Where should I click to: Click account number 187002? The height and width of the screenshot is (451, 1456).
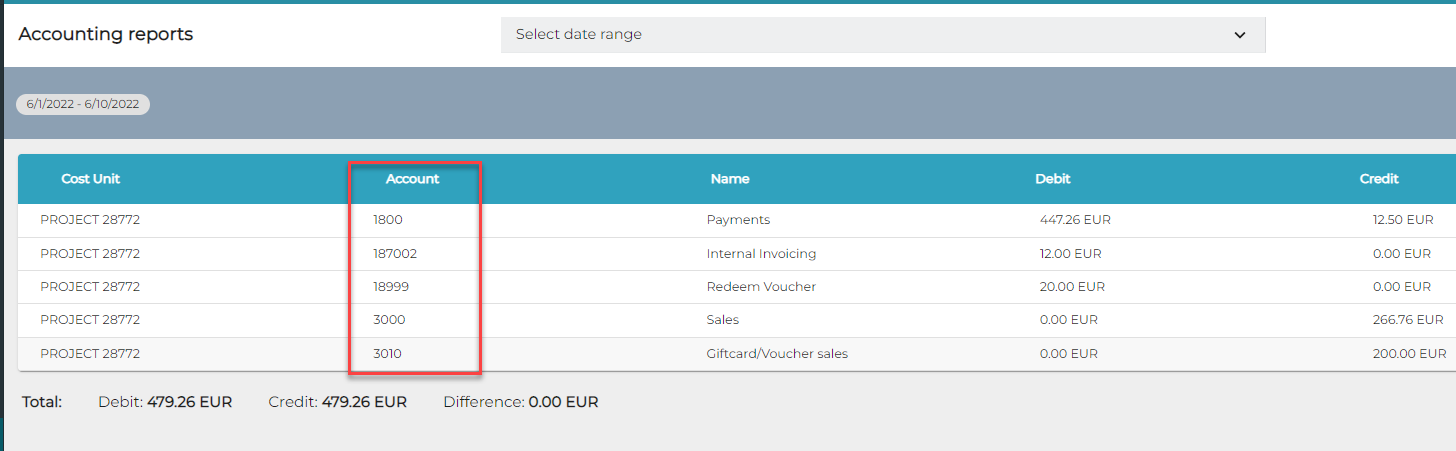coord(394,254)
